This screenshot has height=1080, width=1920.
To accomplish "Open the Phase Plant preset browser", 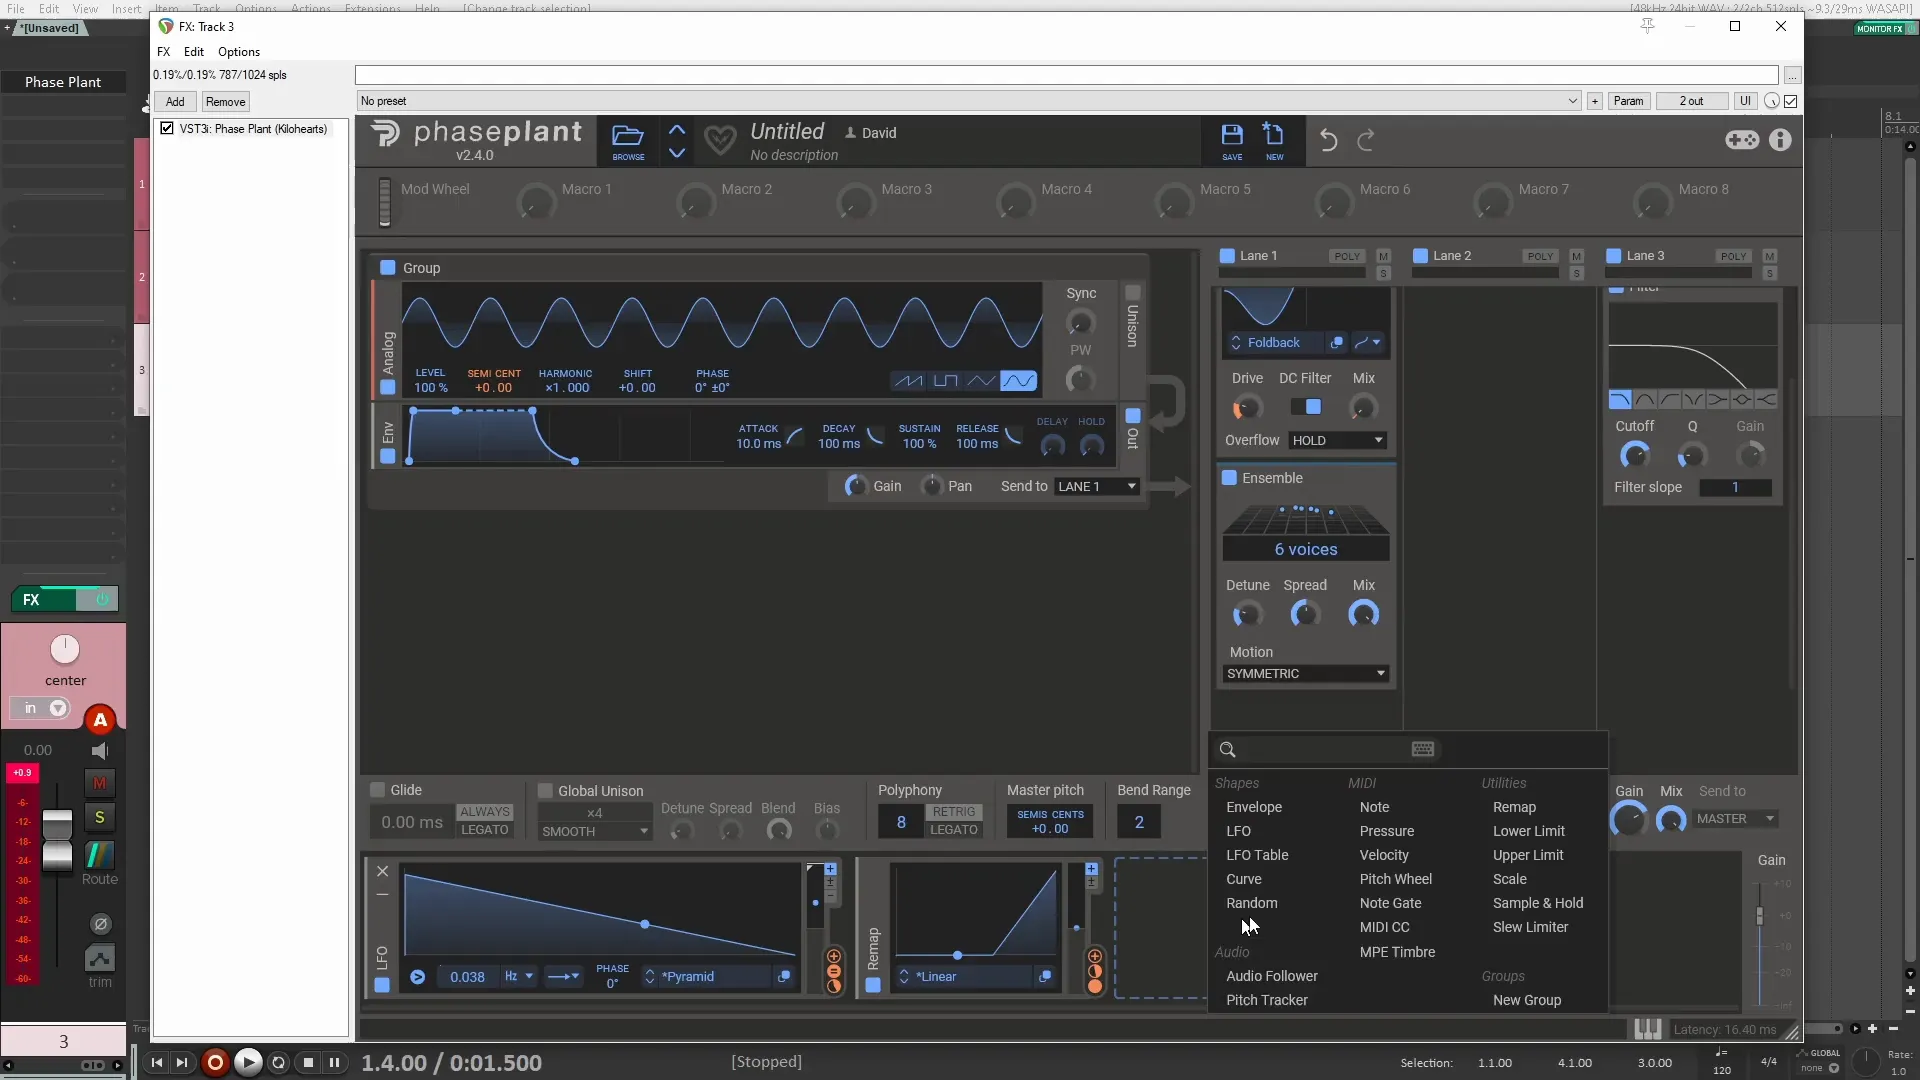I will coord(628,141).
